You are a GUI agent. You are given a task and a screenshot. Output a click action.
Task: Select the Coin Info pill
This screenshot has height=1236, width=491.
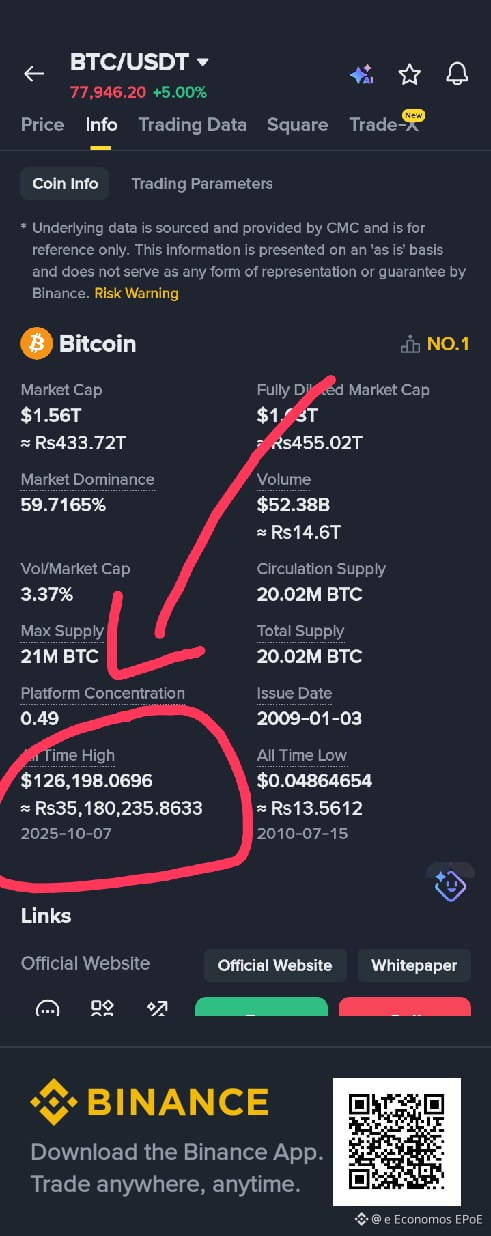click(x=65, y=184)
